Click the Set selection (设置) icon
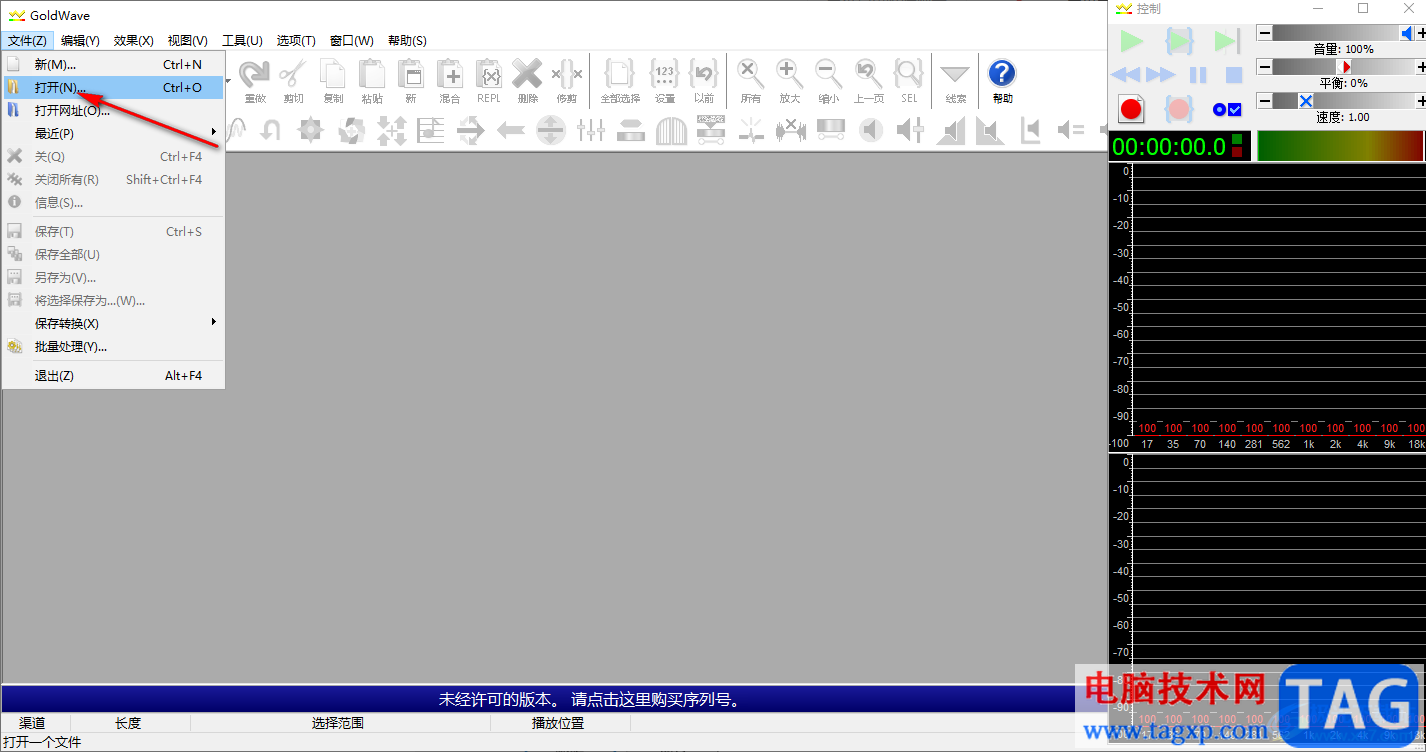The image size is (1426, 752). pos(664,73)
